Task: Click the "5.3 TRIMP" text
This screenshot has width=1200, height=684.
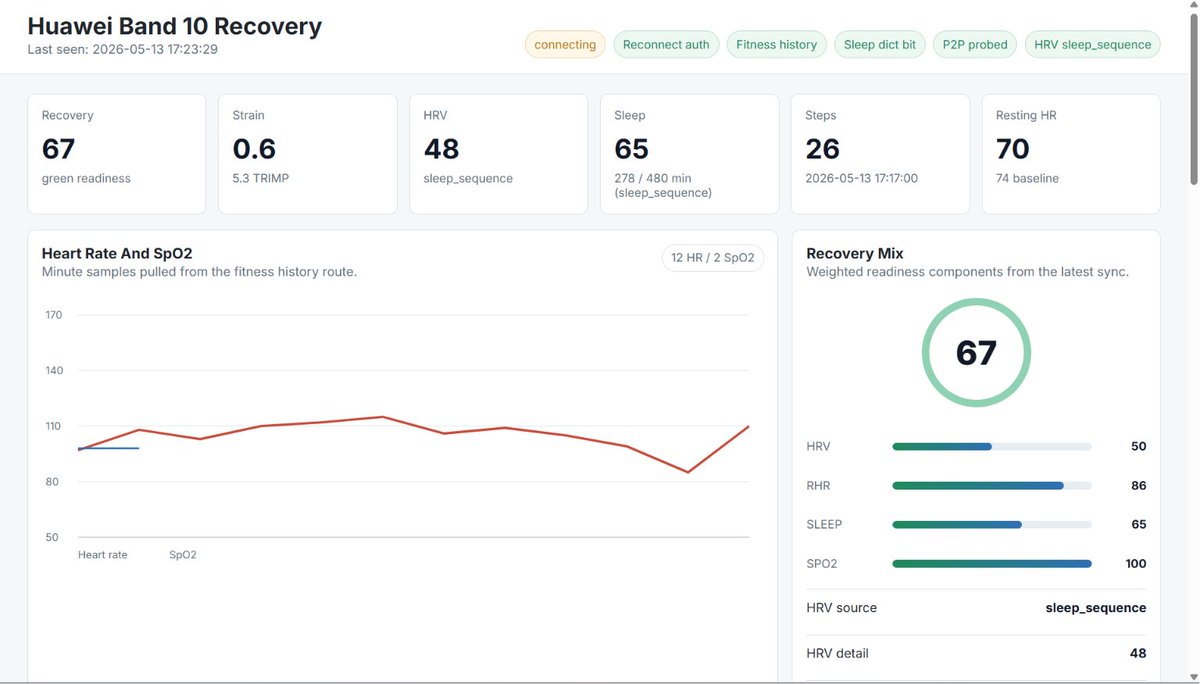Action: 263,179
